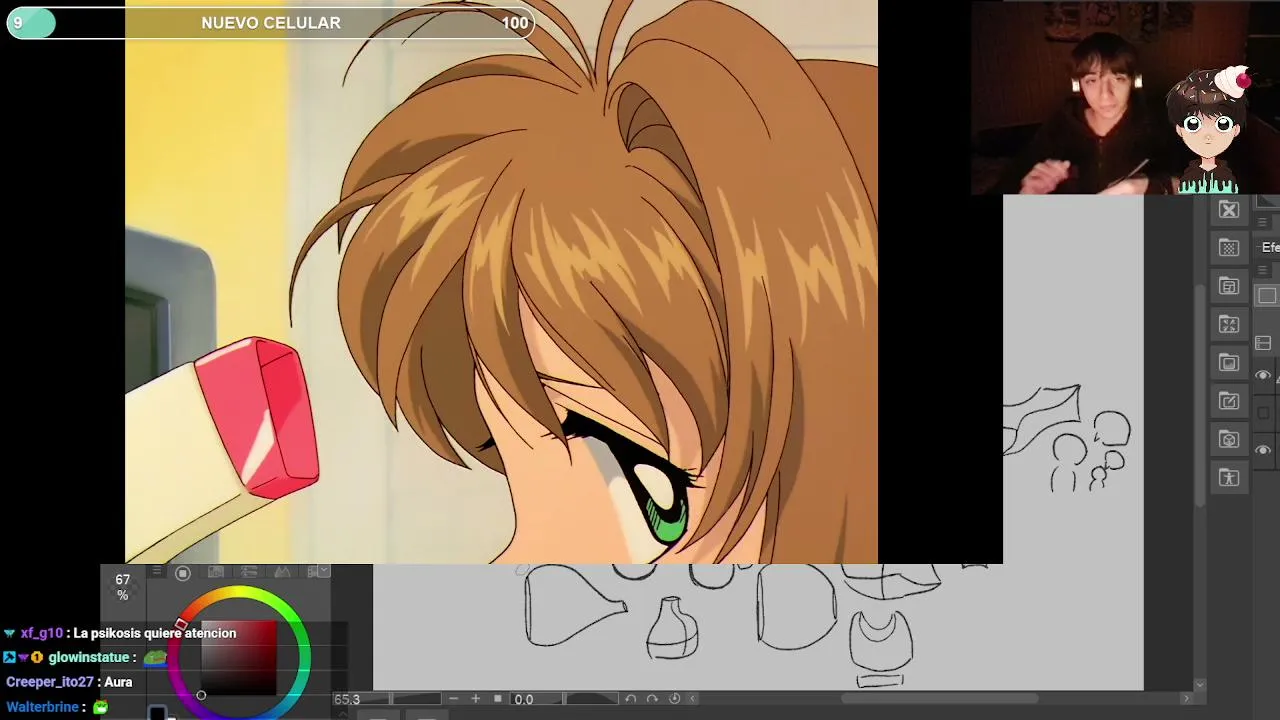Click the vertical scrollbar beside the canvas
The height and width of the screenshot is (720, 1280).
click(1200, 395)
